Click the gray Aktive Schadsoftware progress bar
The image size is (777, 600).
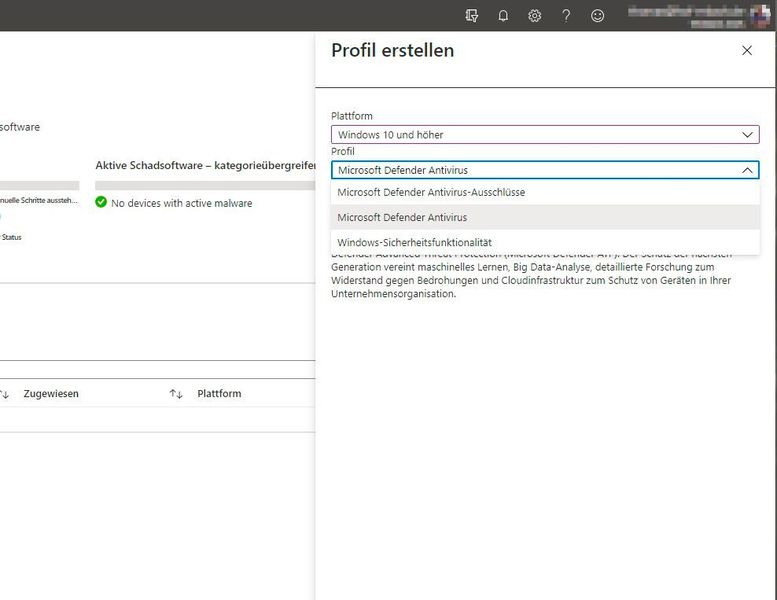tap(205, 185)
